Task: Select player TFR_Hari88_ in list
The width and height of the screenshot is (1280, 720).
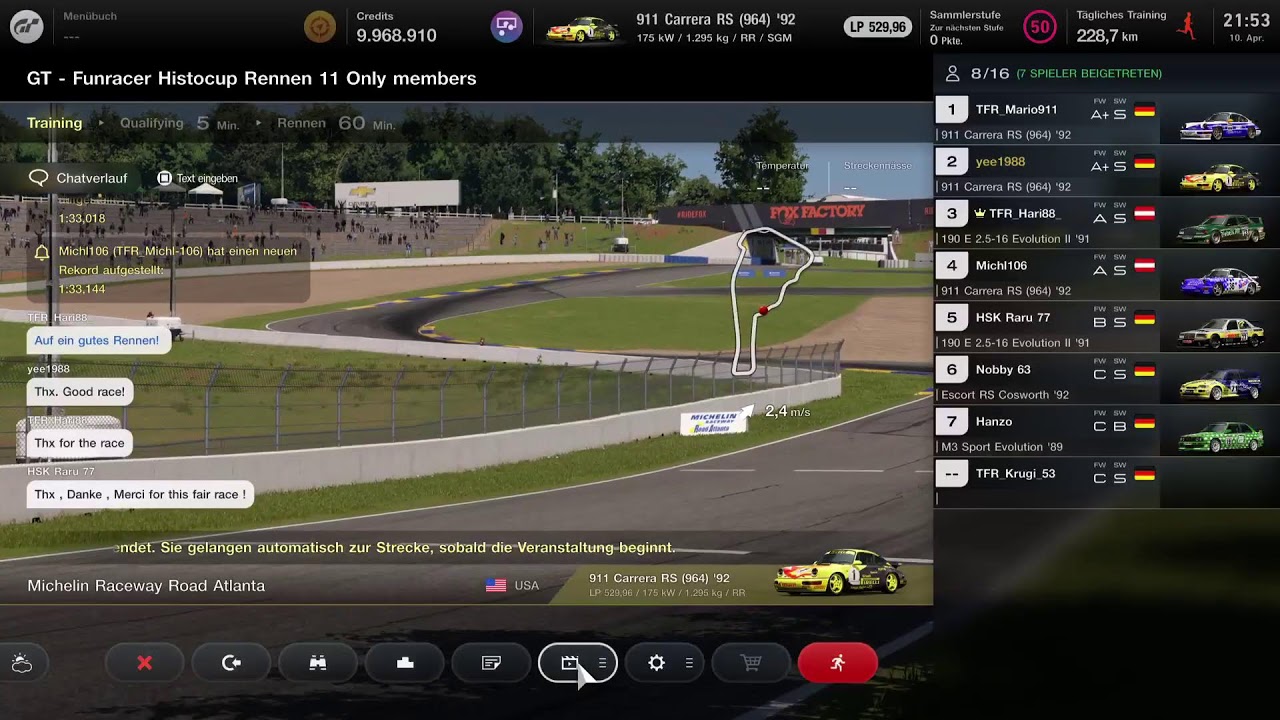Action: click(1106, 224)
